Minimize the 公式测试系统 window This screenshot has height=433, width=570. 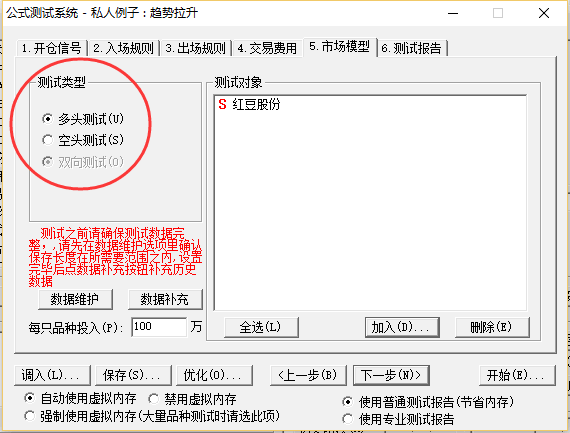453,13
